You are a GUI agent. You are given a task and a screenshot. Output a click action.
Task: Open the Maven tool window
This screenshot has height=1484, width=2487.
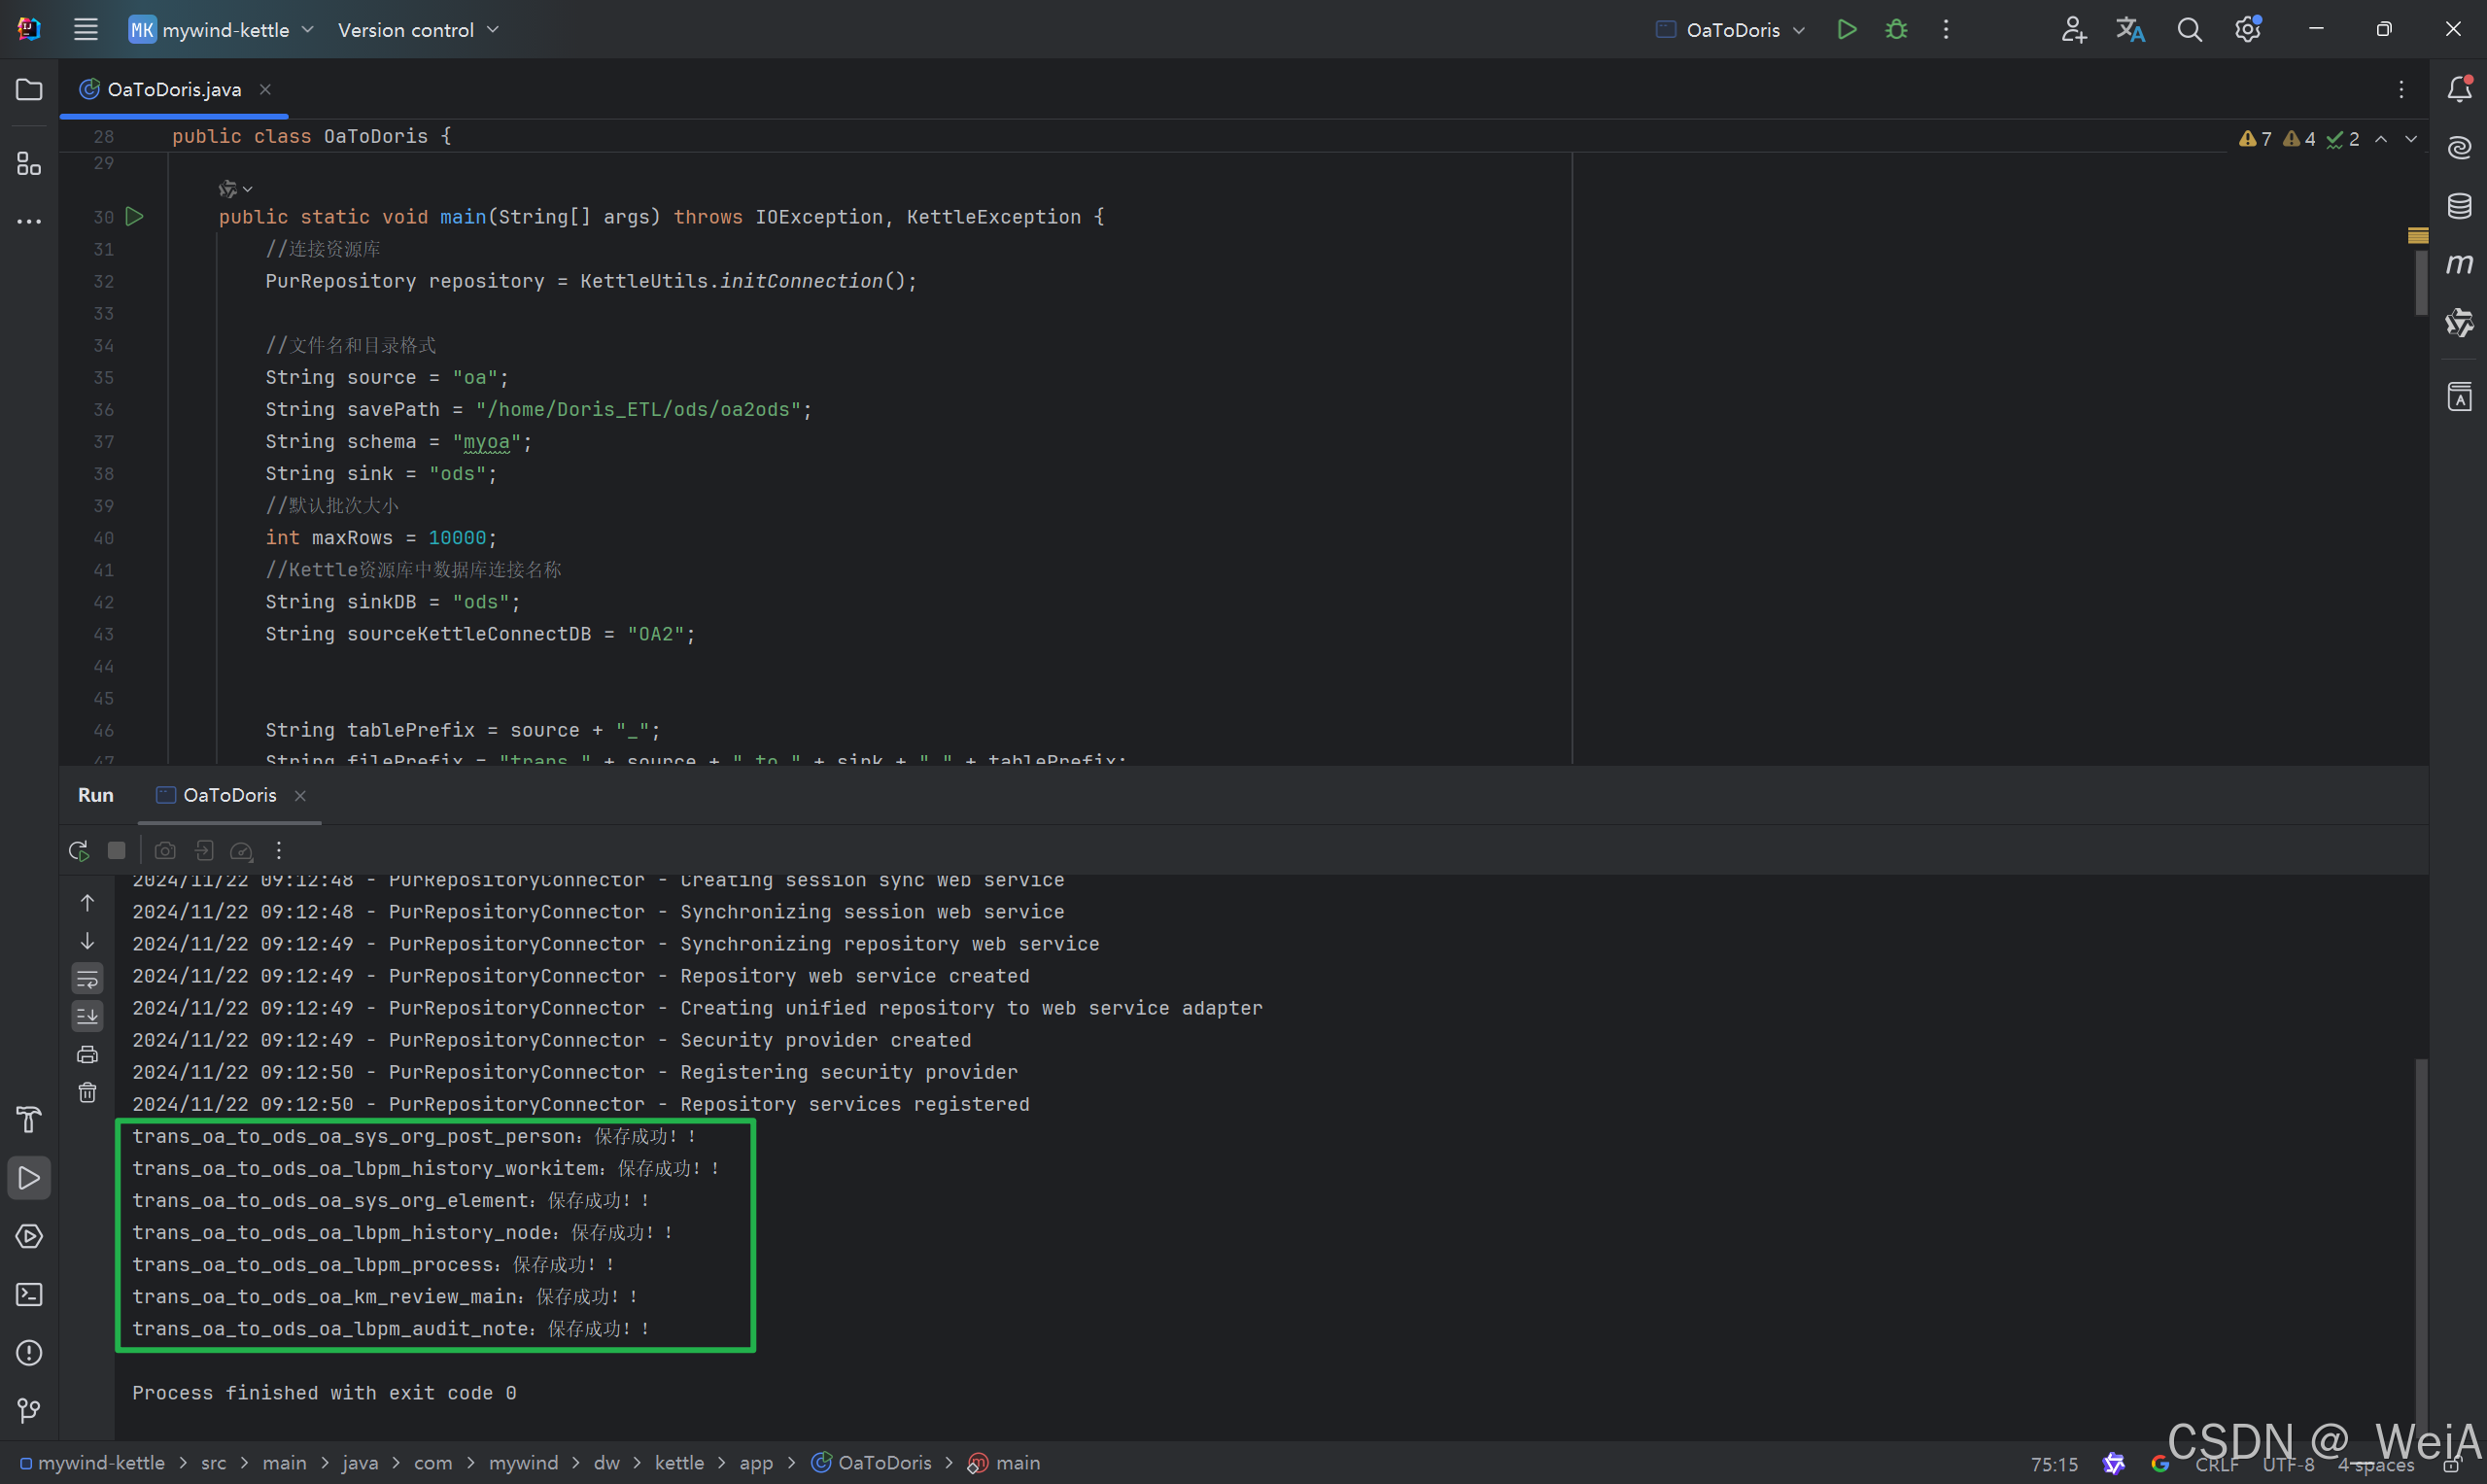pyautogui.click(x=2459, y=265)
